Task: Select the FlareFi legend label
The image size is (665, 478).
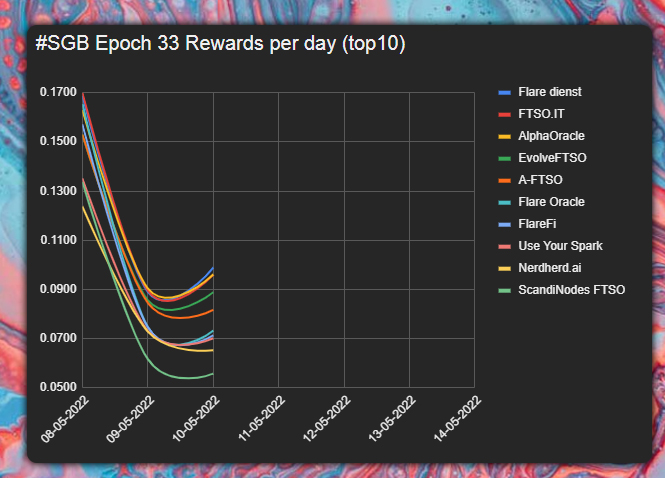Action: pos(537,224)
